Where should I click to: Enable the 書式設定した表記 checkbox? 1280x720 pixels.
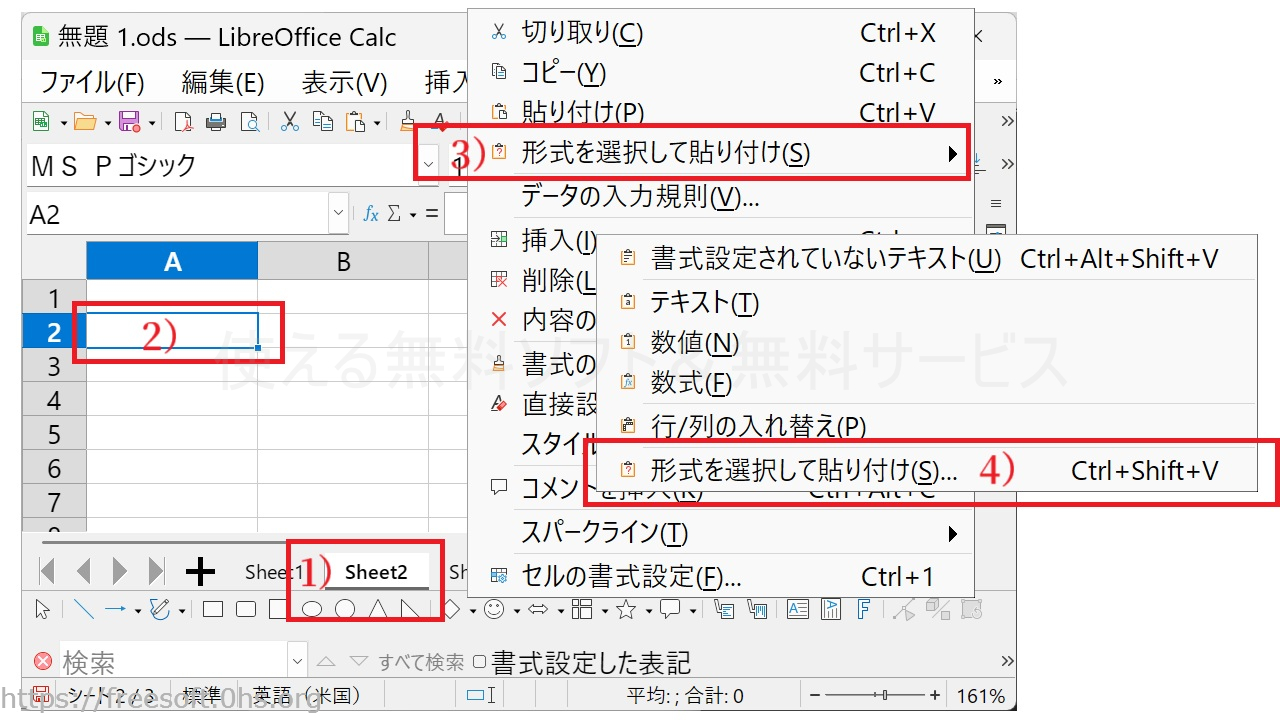click(x=480, y=662)
